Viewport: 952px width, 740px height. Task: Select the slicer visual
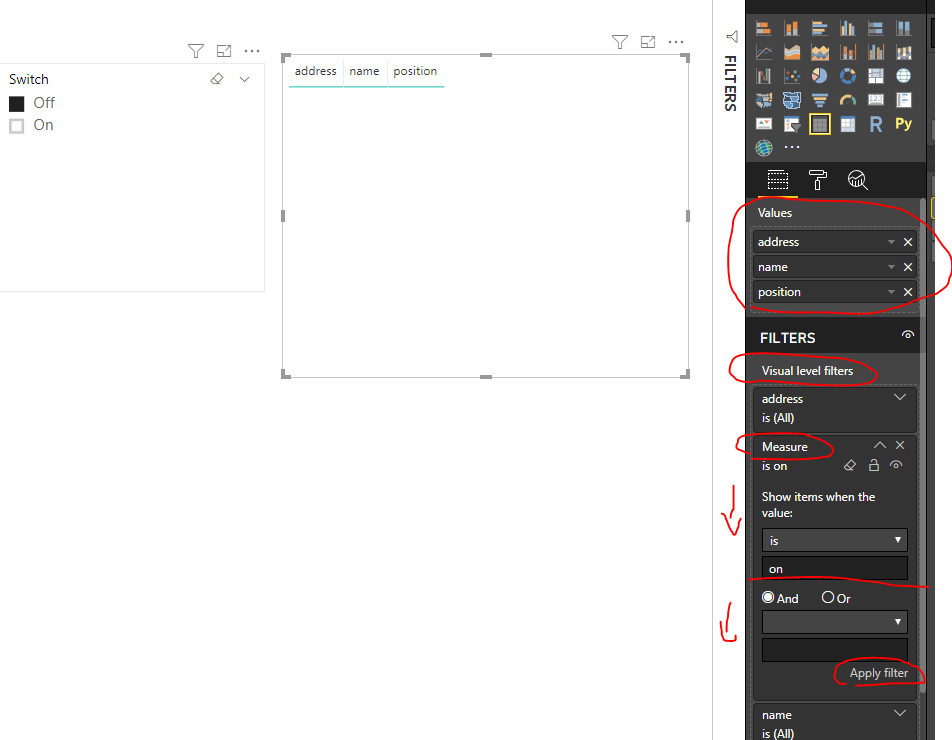click(792, 124)
